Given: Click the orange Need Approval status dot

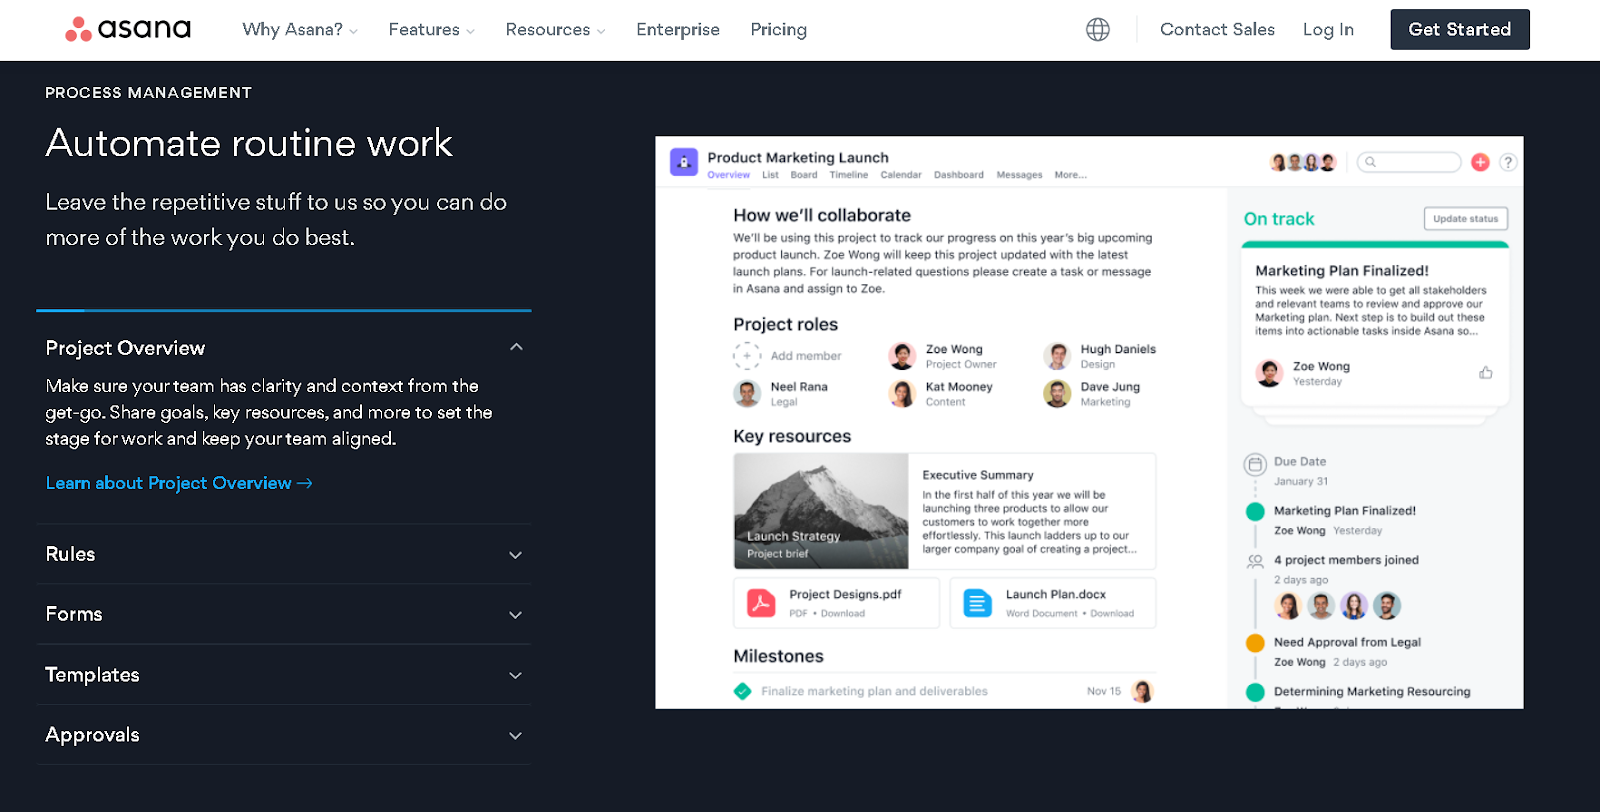Looking at the screenshot, I should click(1255, 643).
